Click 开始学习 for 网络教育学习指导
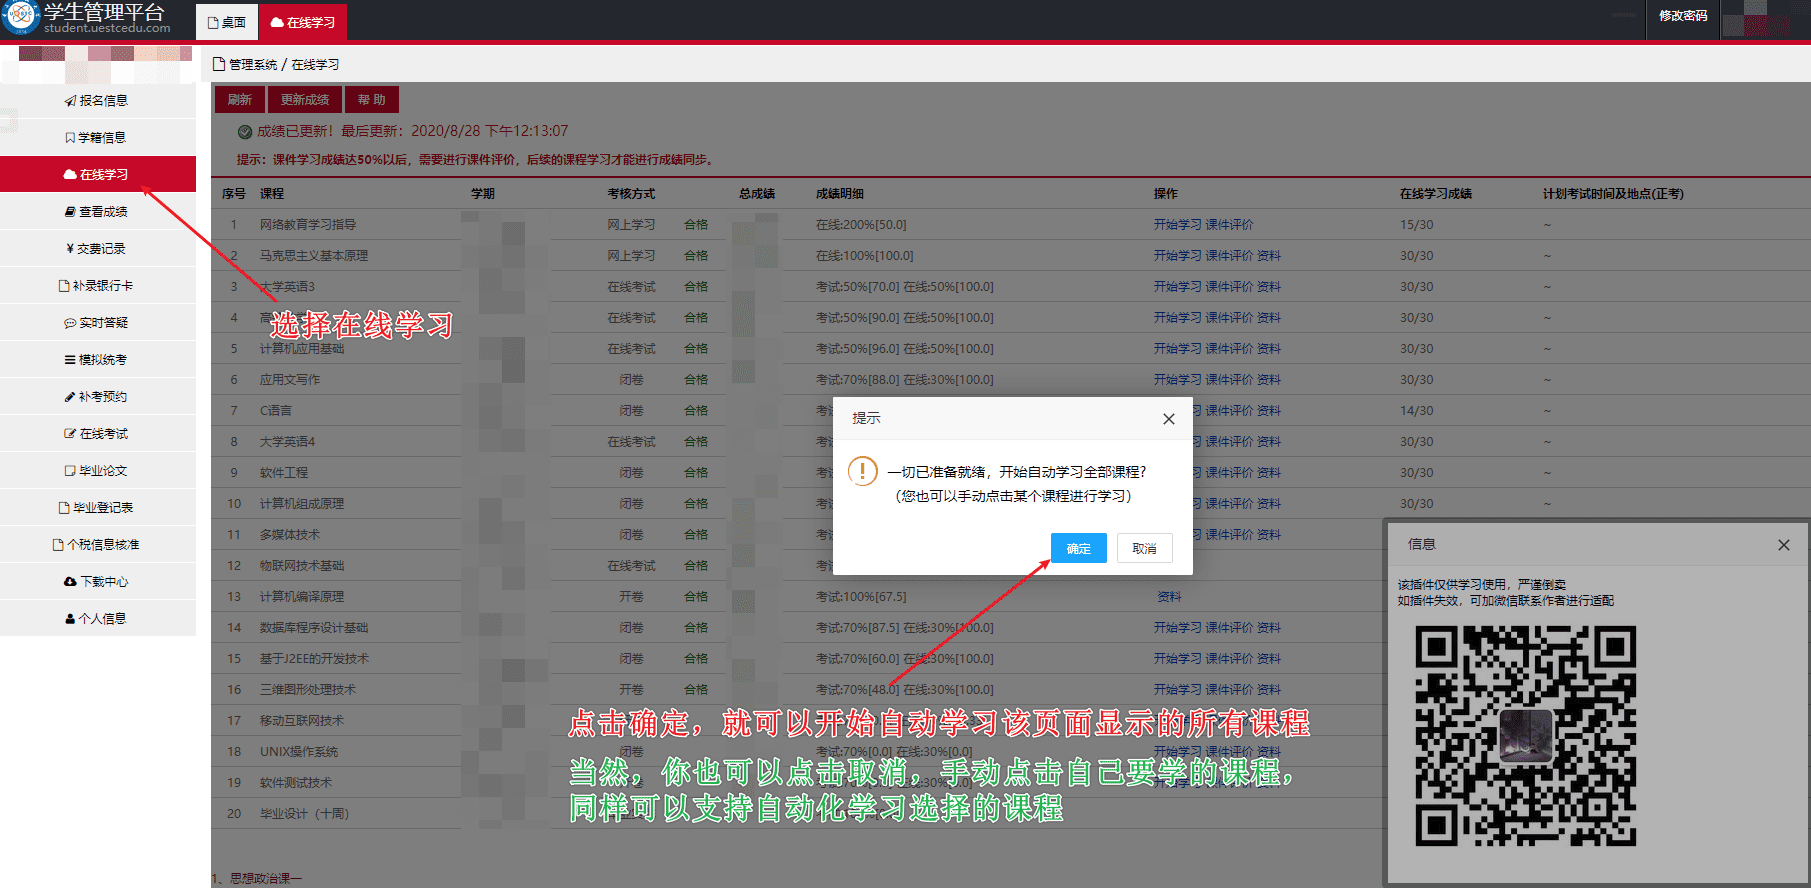Image resolution: width=1811 pixels, height=888 pixels. [1177, 225]
